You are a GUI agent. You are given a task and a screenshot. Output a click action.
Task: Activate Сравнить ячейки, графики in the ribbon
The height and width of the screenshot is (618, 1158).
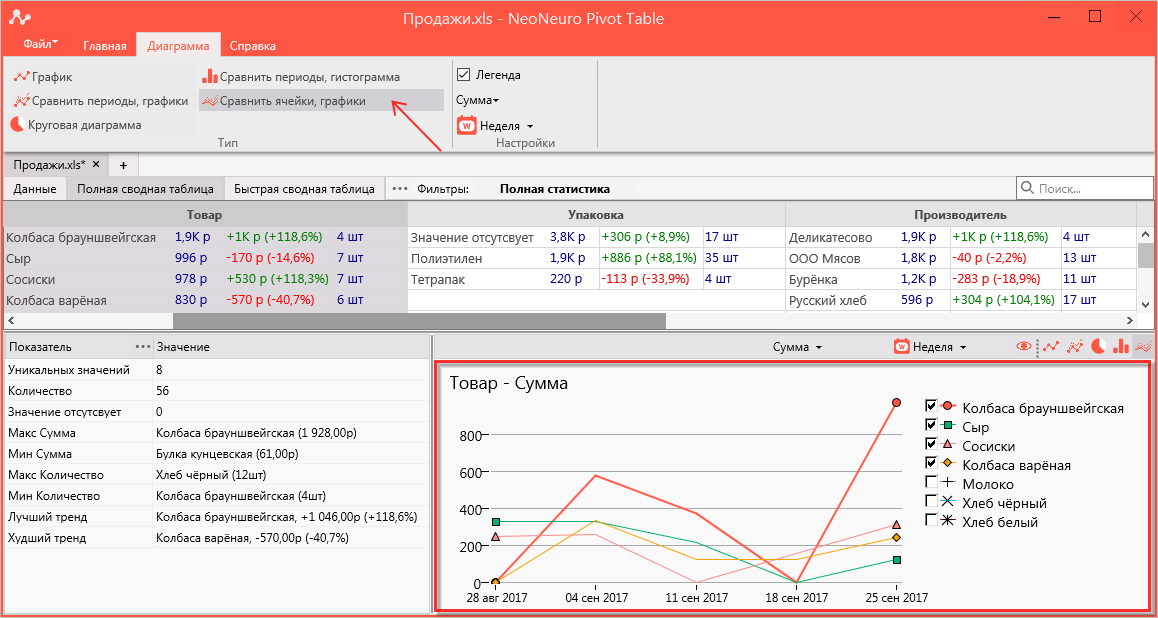[321, 101]
